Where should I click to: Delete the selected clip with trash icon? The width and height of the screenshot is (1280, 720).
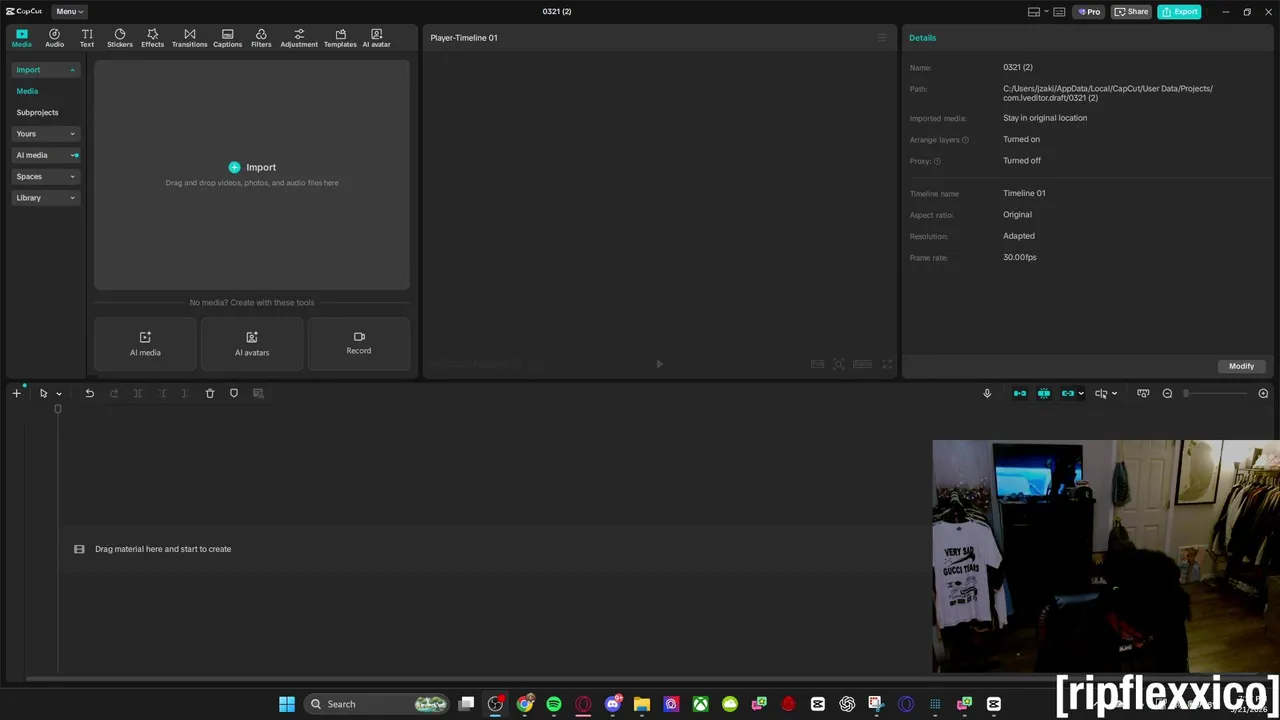pos(210,393)
